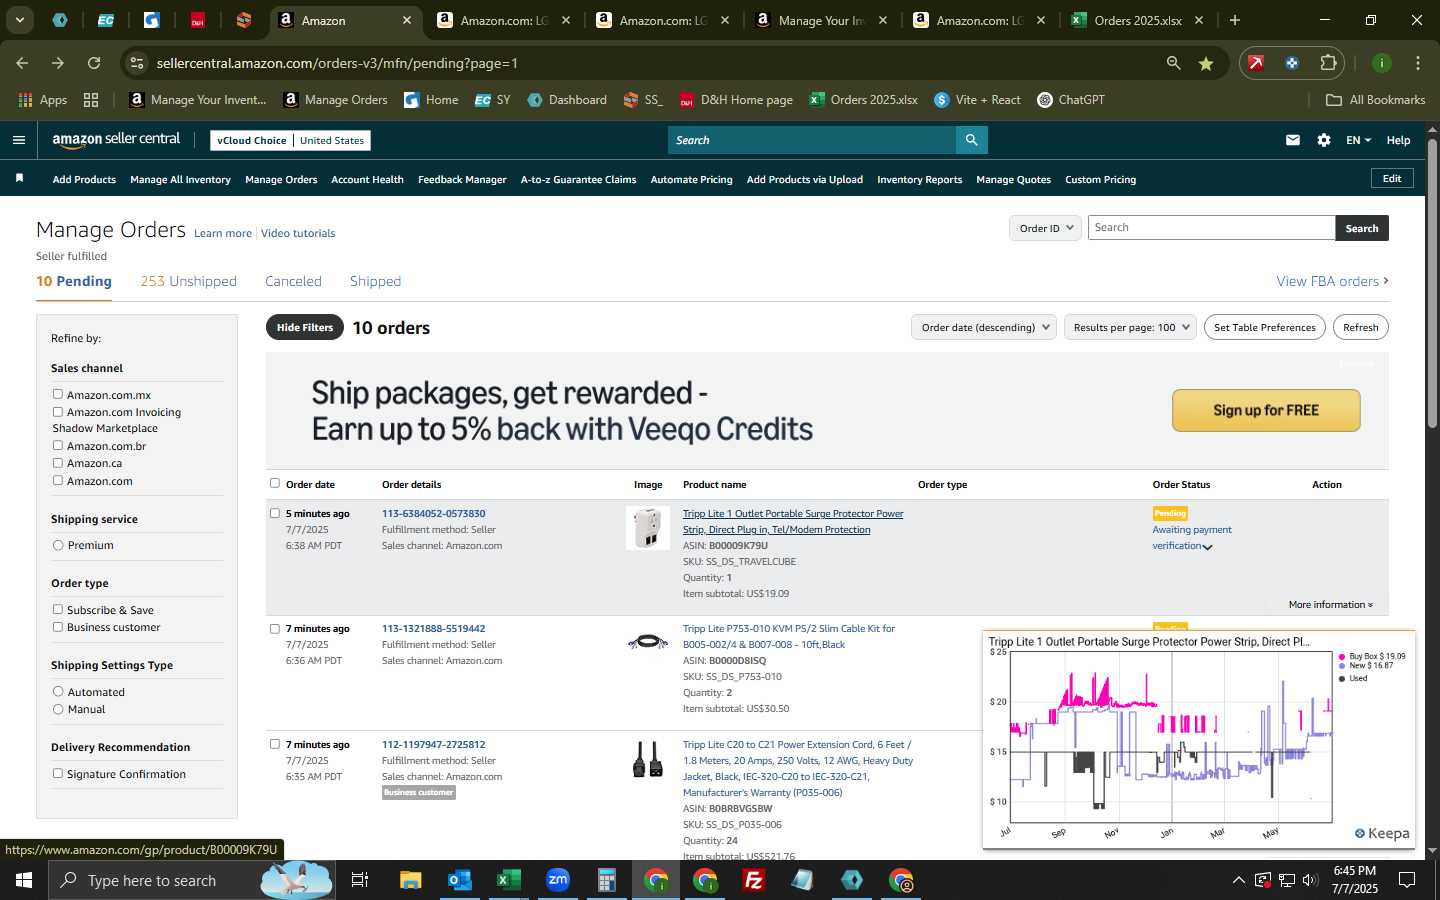Click the Edit navigation button
Image resolution: width=1440 pixels, height=900 pixels.
(1392, 178)
